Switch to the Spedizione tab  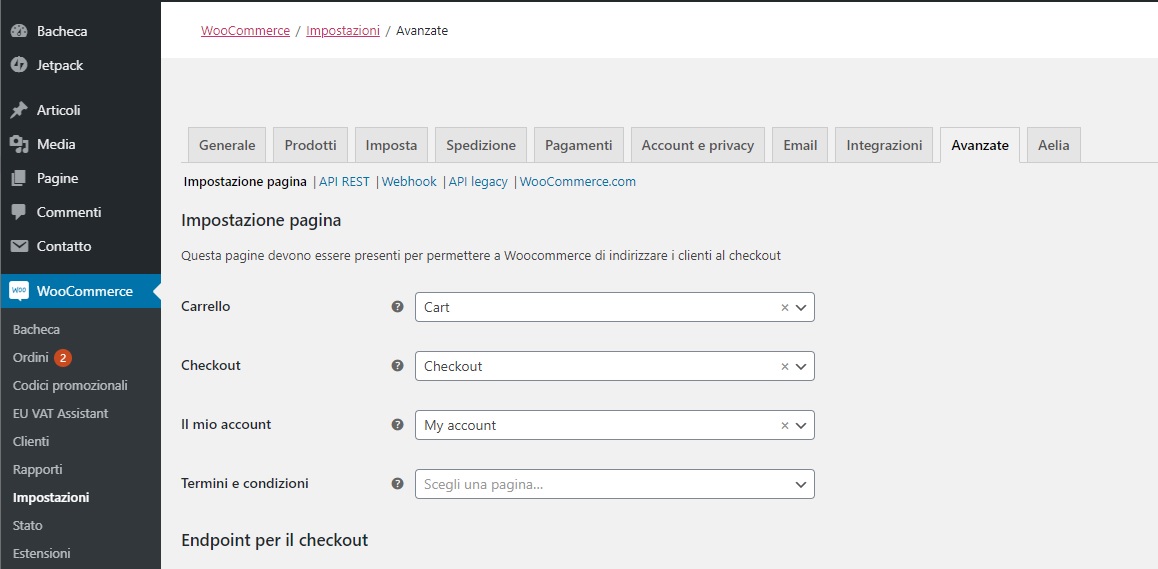[481, 145]
